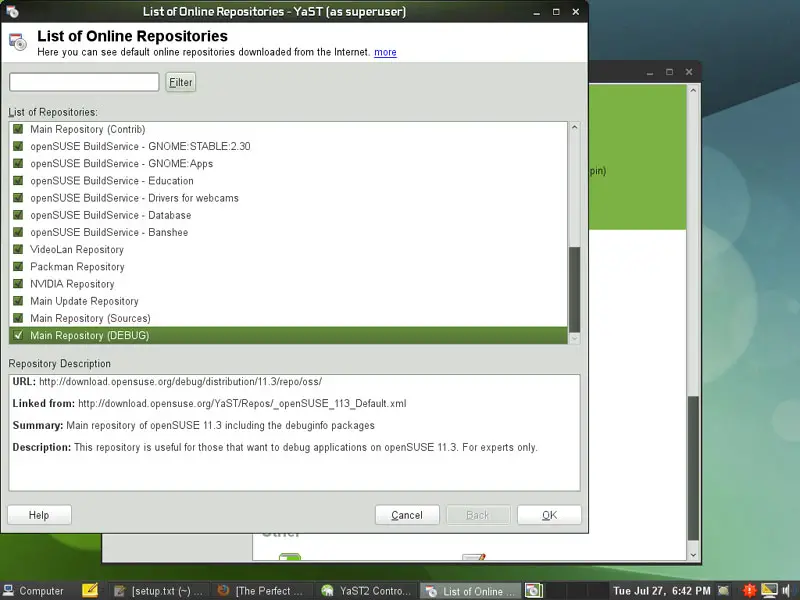The height and width of the screenshot is (600, 800).
Task: Click the Help button
Action: click(x=39, y=515)
